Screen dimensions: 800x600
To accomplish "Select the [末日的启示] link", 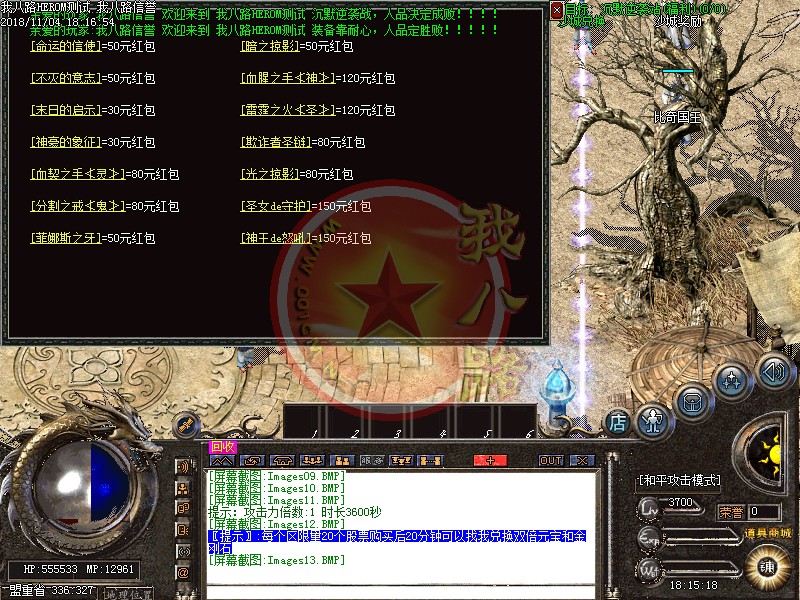I will pos(66,110).
